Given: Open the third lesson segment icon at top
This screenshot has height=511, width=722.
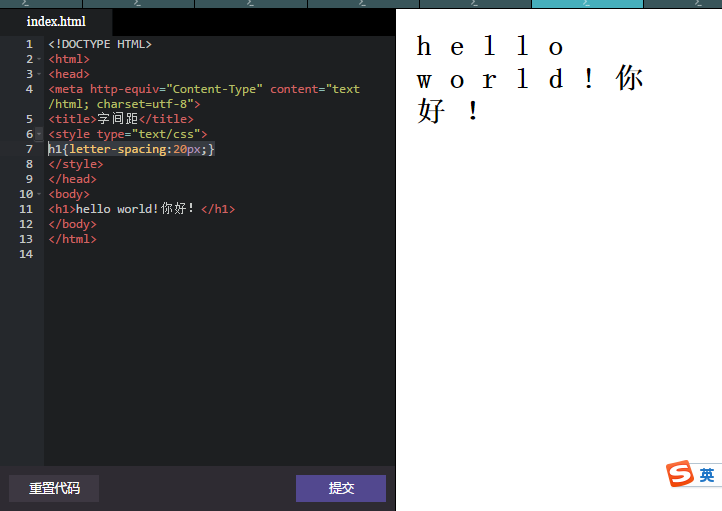Looking at the screenshot, I should coord(250,4).
